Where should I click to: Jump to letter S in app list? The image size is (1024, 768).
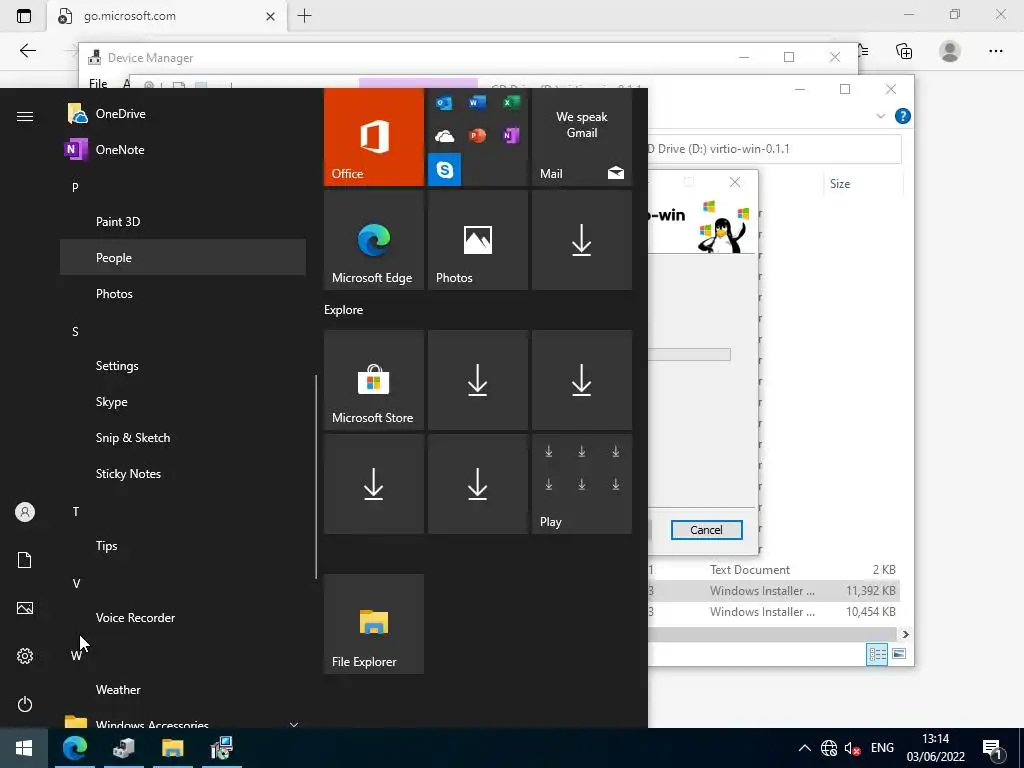click(x=75, y=332)
